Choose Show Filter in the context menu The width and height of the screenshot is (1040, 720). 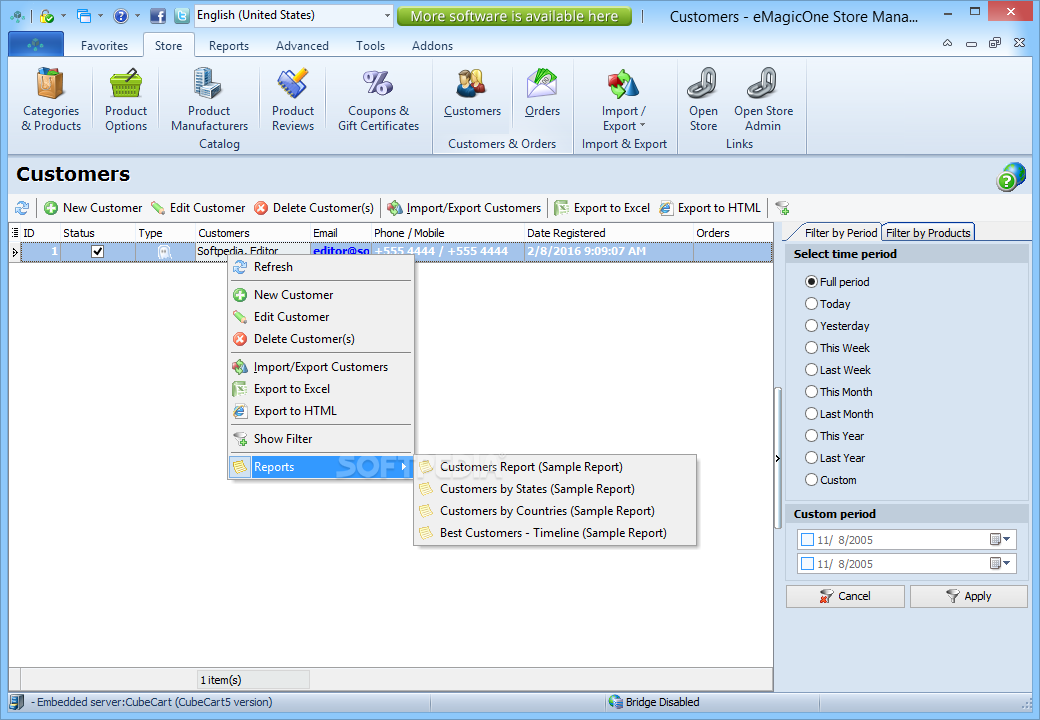point(321,439)
